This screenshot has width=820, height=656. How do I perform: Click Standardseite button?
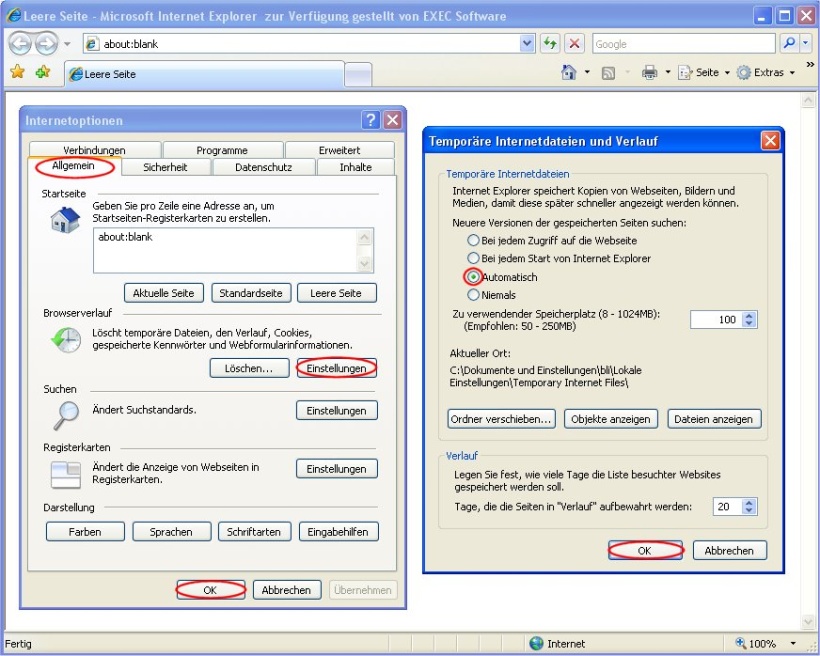[x=251, y=293]
